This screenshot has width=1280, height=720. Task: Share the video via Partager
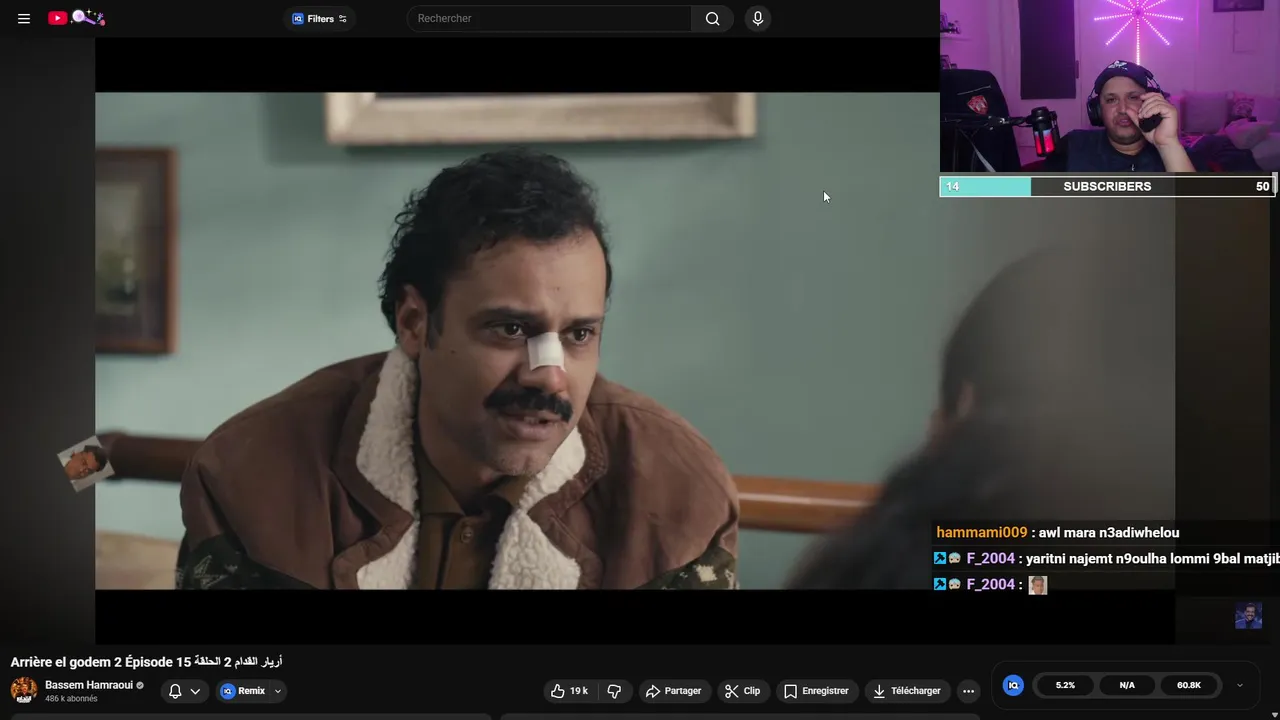pyautogui.click(x=674, y=691)
